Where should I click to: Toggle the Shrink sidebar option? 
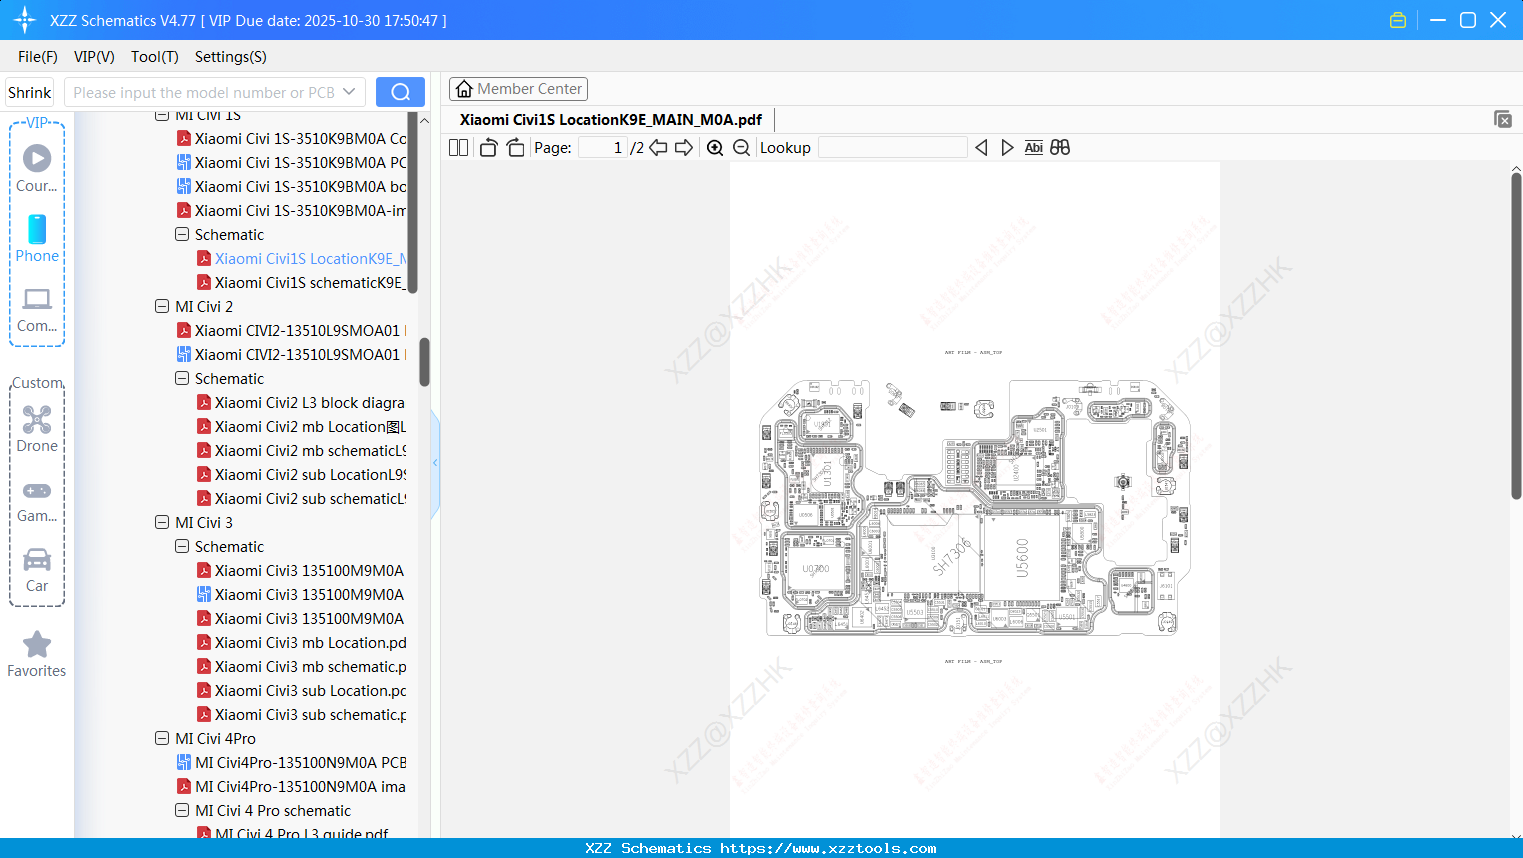[x=29, y=92]
